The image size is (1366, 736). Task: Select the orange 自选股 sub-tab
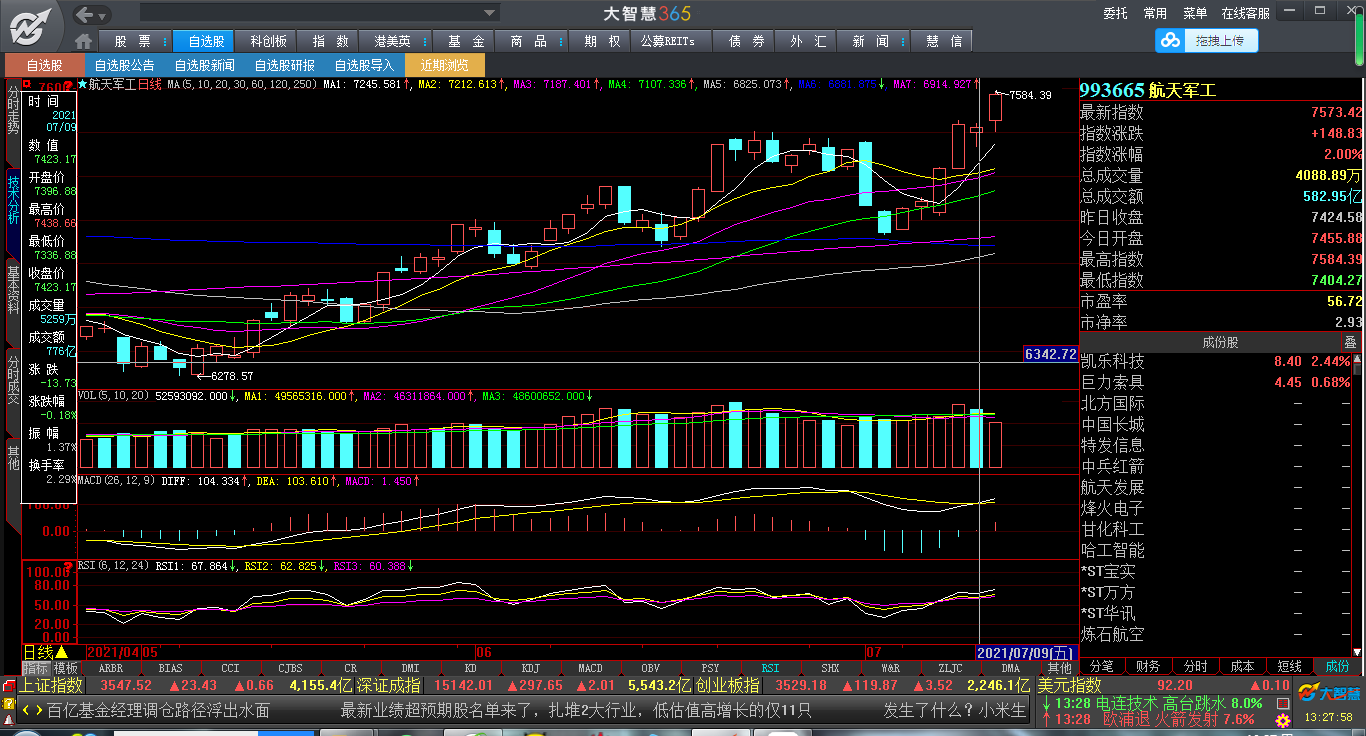[44, 65]
